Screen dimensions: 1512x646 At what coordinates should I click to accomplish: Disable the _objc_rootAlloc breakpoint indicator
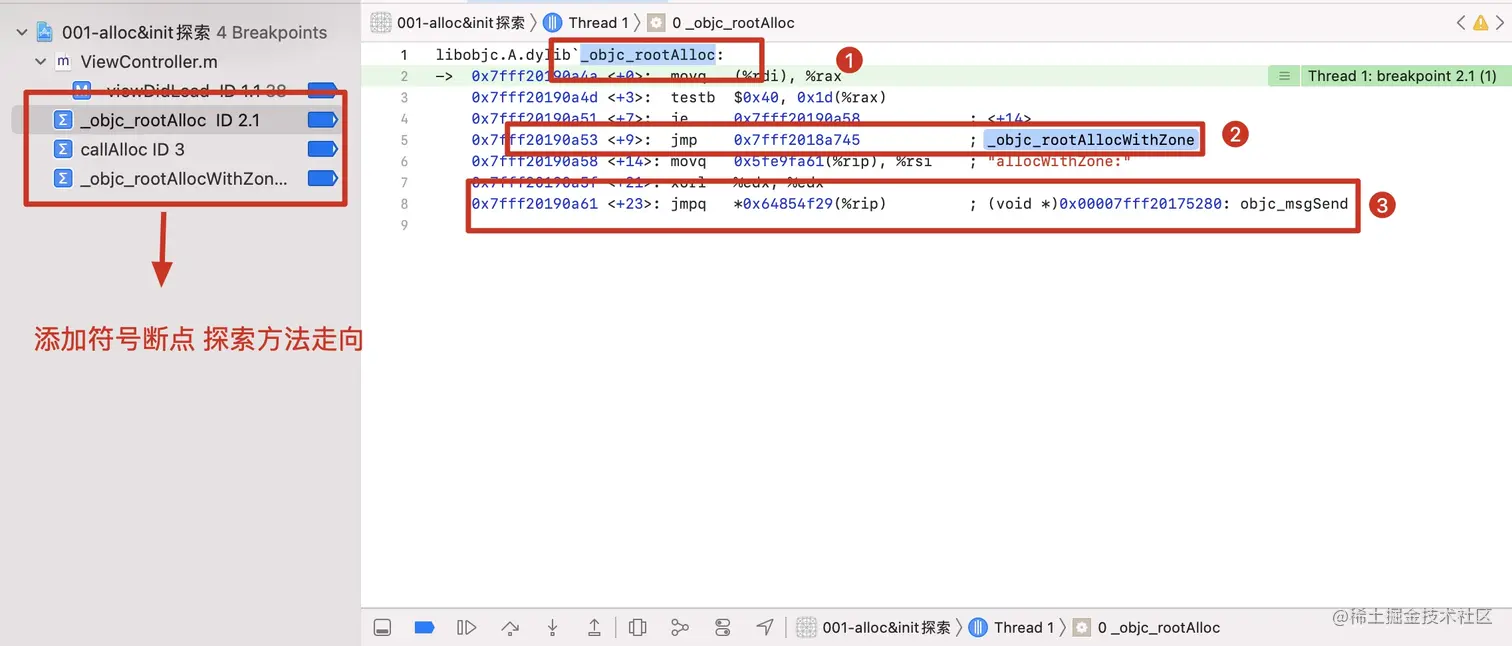click(x=322, y=120)
